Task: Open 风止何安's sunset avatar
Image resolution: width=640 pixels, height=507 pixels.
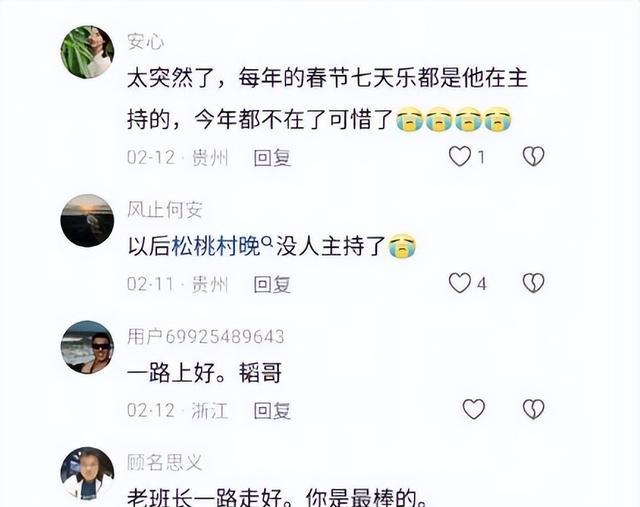Action: pos(87,220)
